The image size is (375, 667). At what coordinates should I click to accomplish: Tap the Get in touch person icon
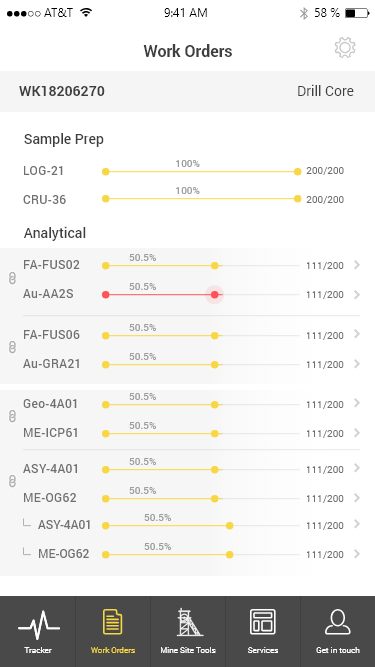coord(338,622)
